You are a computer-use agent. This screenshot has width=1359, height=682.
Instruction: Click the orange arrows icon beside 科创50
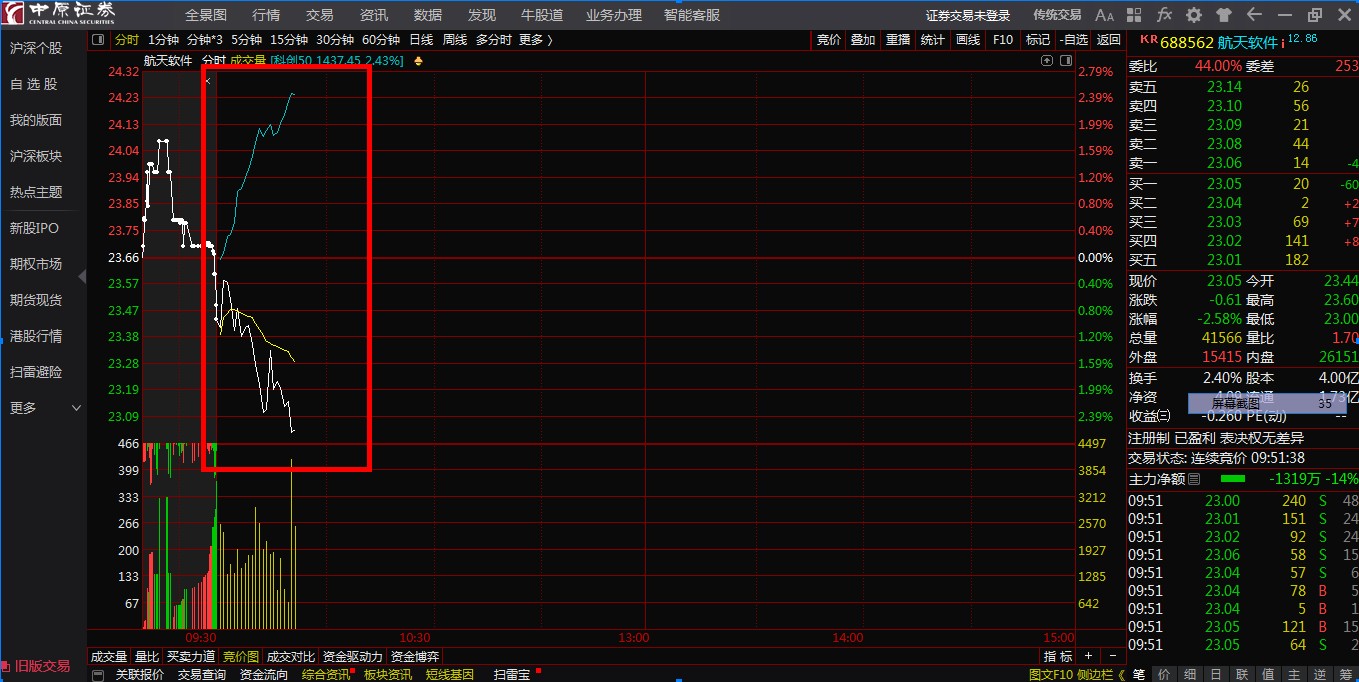click(418, 61)
